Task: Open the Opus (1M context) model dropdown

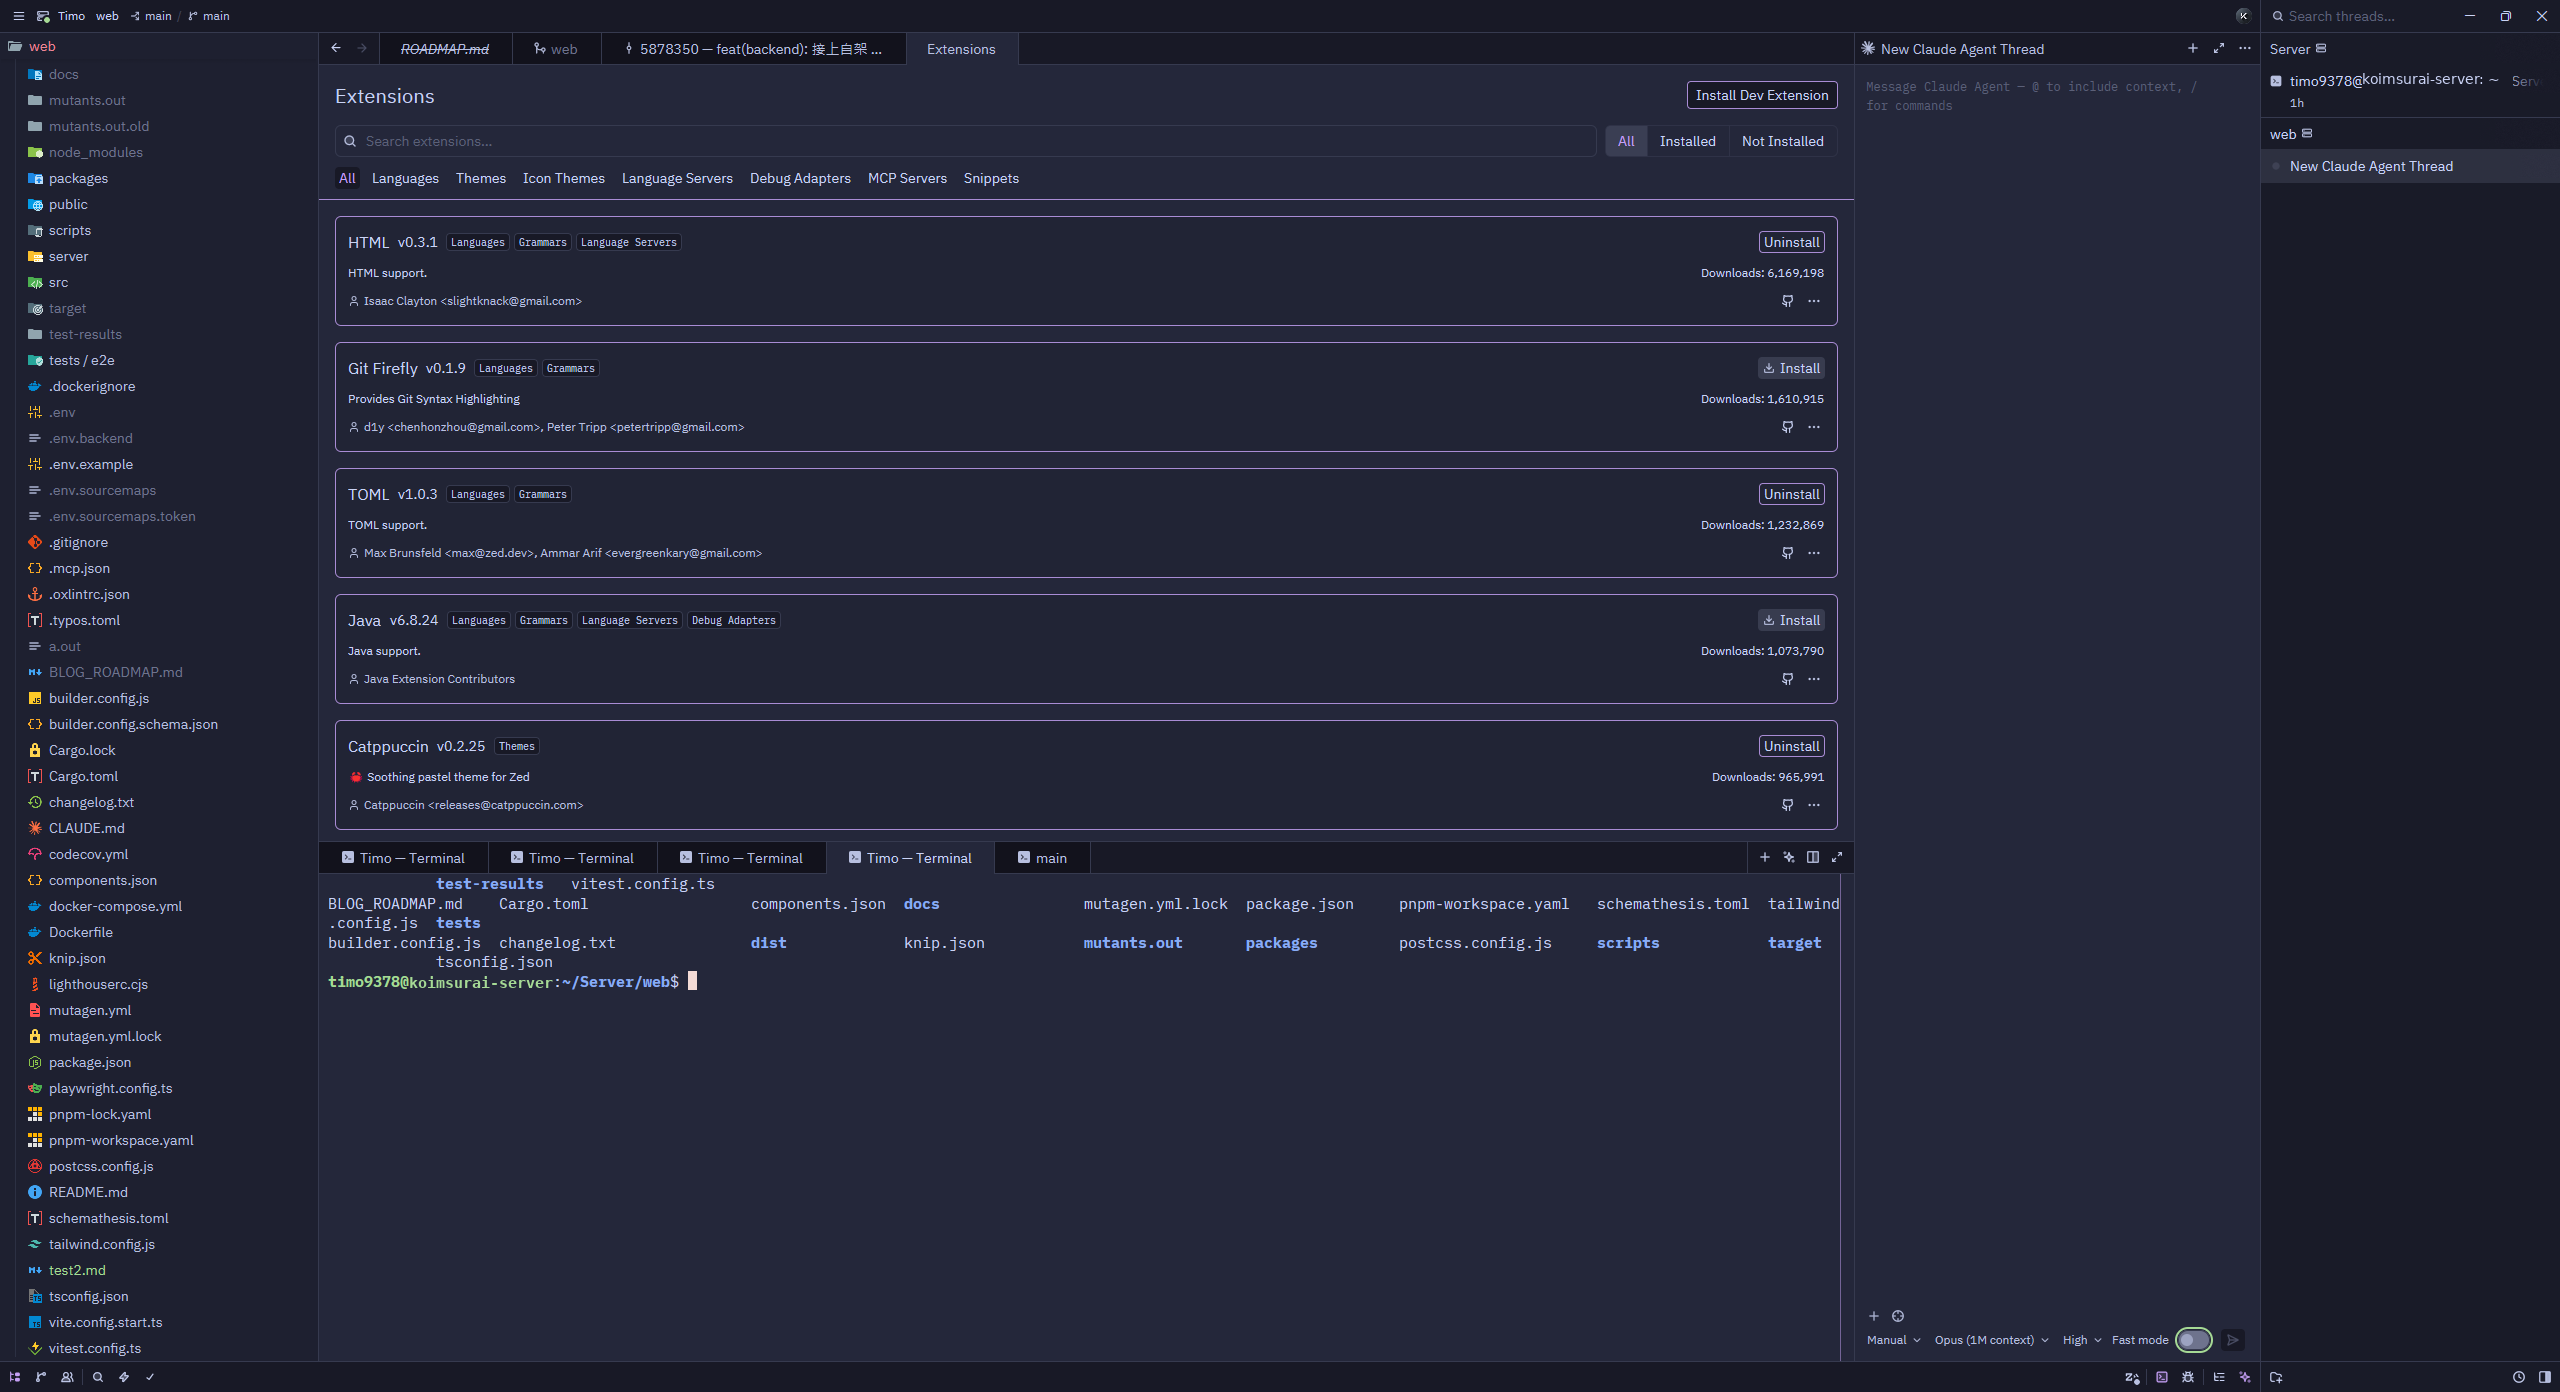Action: pyautogui.click(x=1991, y=1340)
